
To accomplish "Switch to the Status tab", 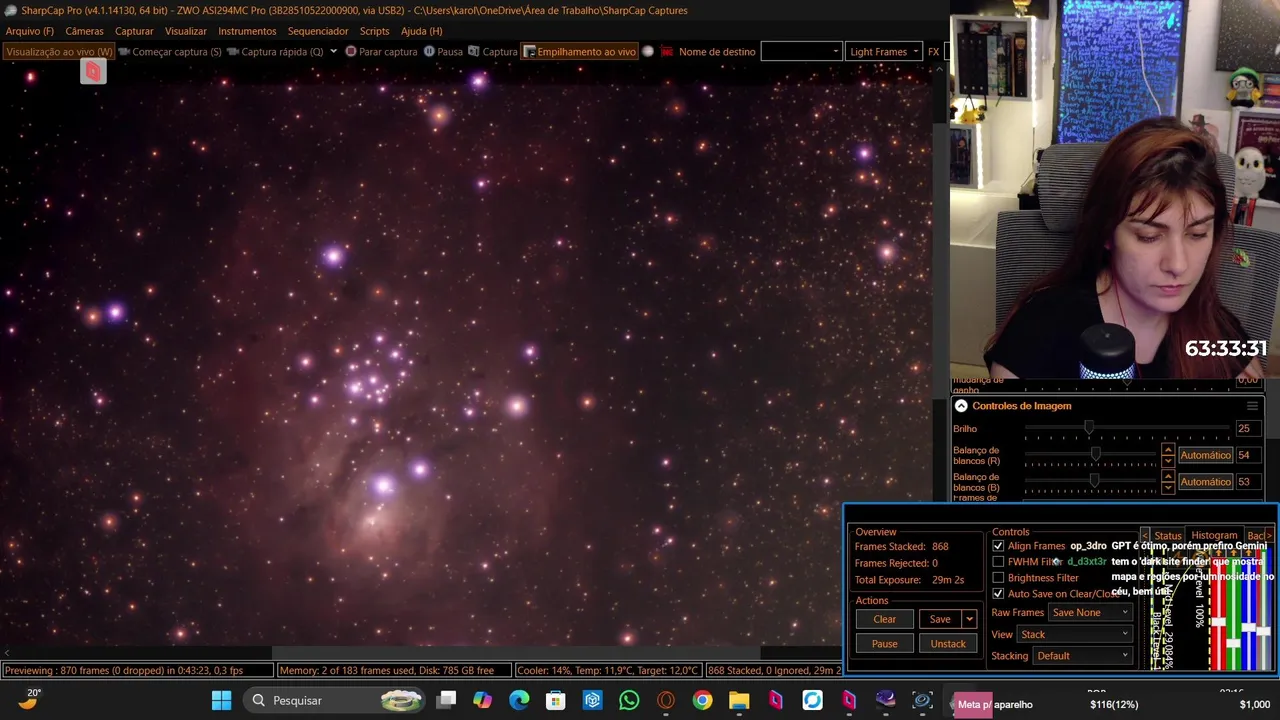I will click(1168, 536).
